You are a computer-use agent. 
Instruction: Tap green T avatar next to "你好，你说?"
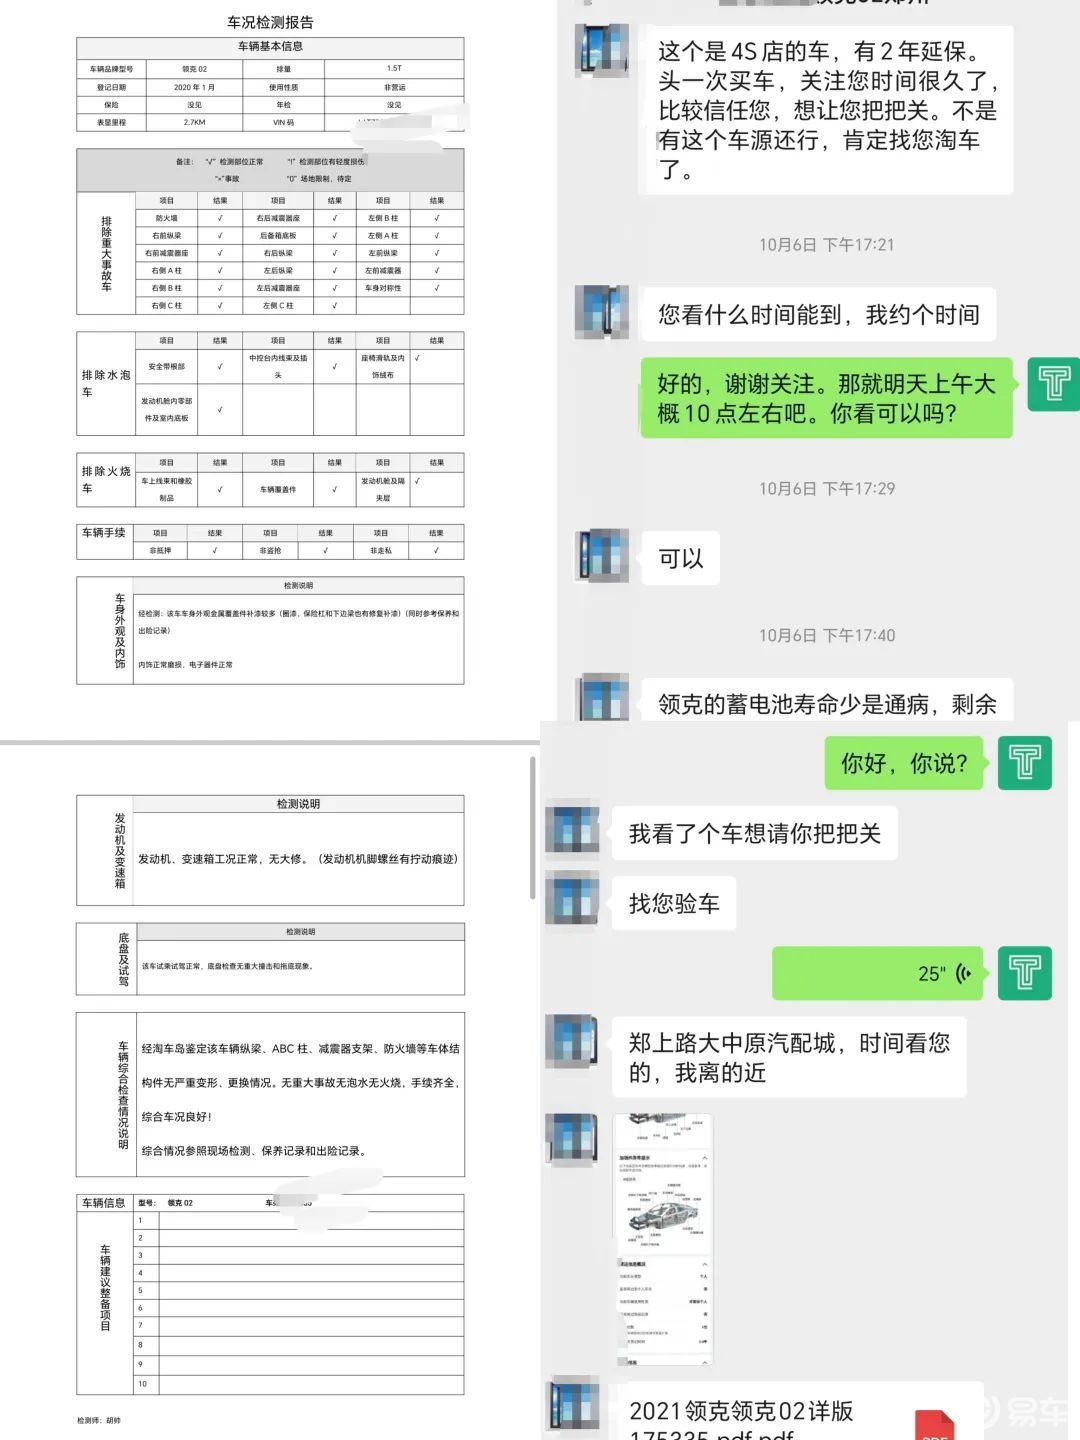coord(1025,763)
